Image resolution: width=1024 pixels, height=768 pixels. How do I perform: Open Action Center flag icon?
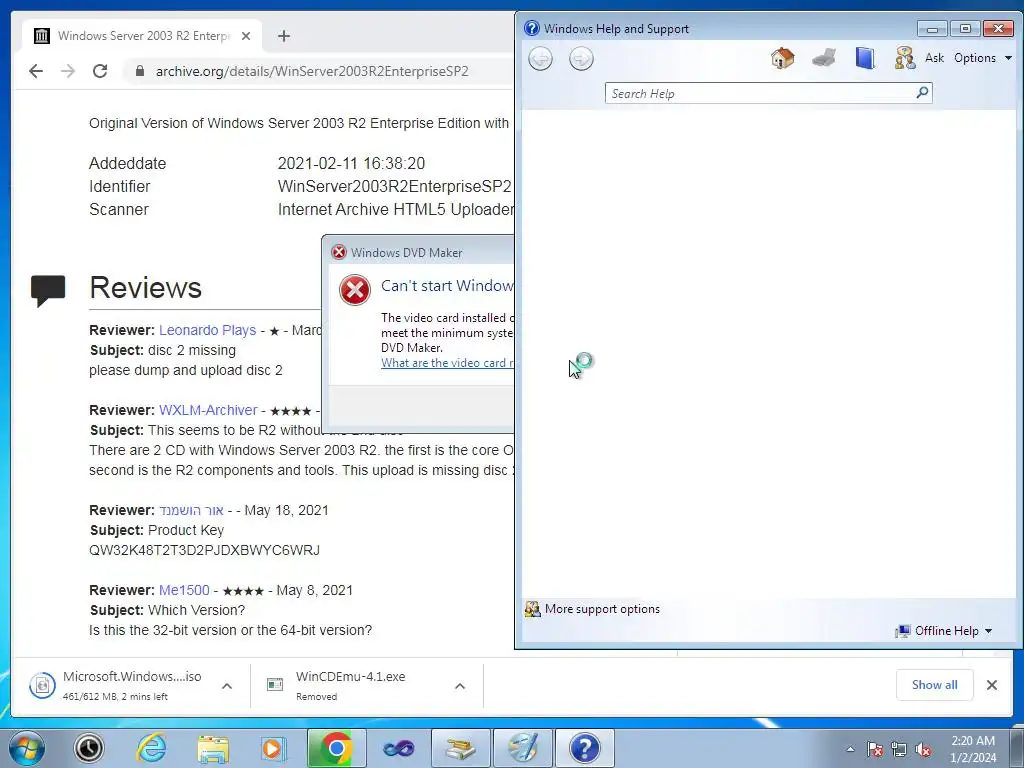[x=874, y=749]
